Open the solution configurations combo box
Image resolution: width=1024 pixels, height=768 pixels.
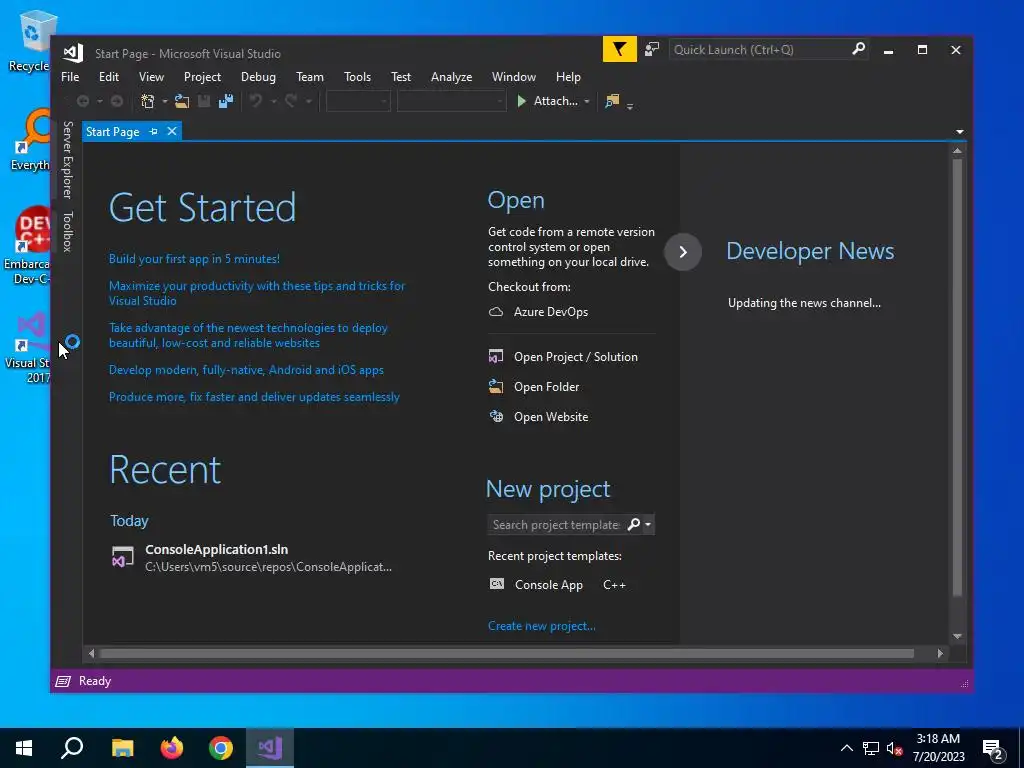coord(358,101)
